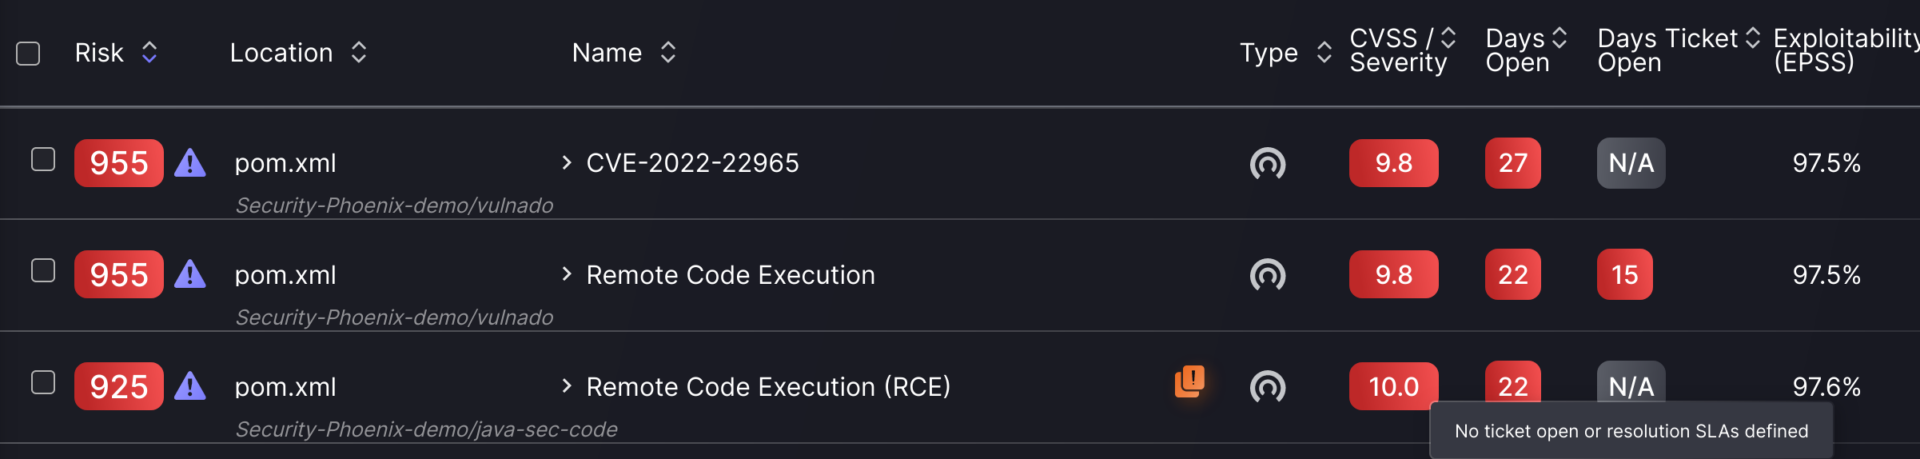1920x459 pixels.
Task: Click the 97.6% exploitability value
Action: click(x=1826, y=387)
